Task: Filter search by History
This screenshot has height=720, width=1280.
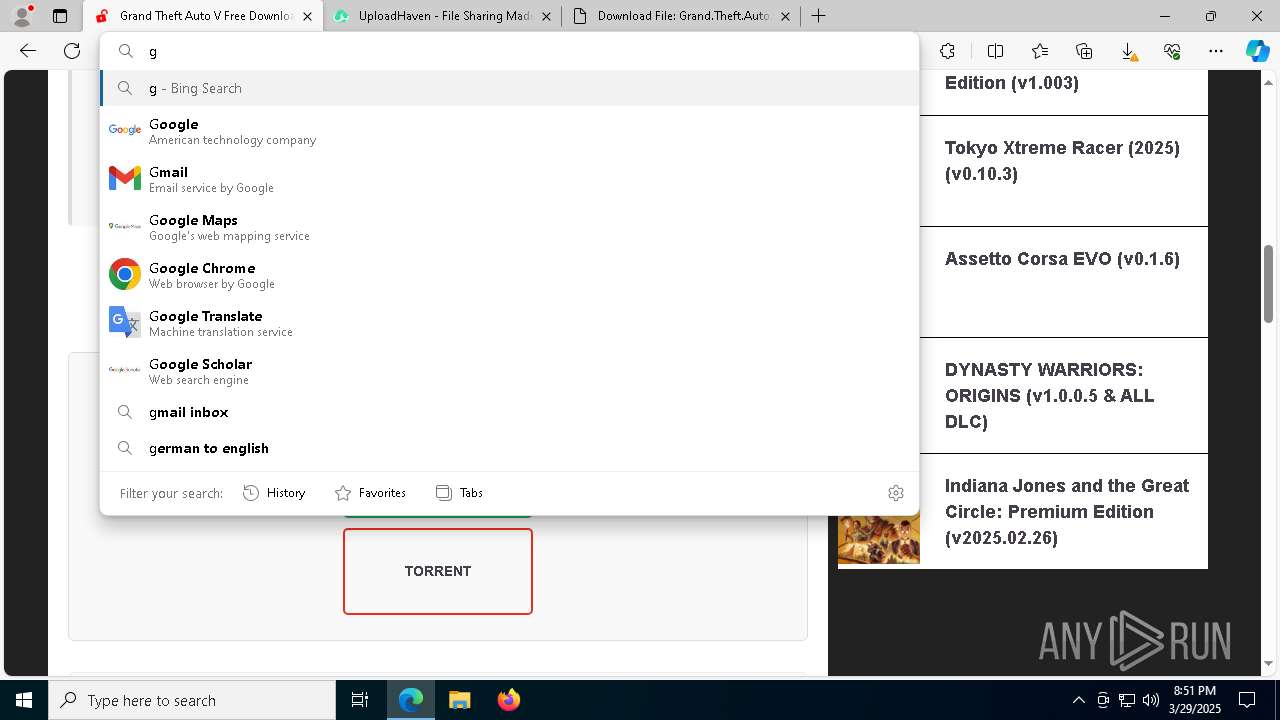Action: [x=274, y=493]
